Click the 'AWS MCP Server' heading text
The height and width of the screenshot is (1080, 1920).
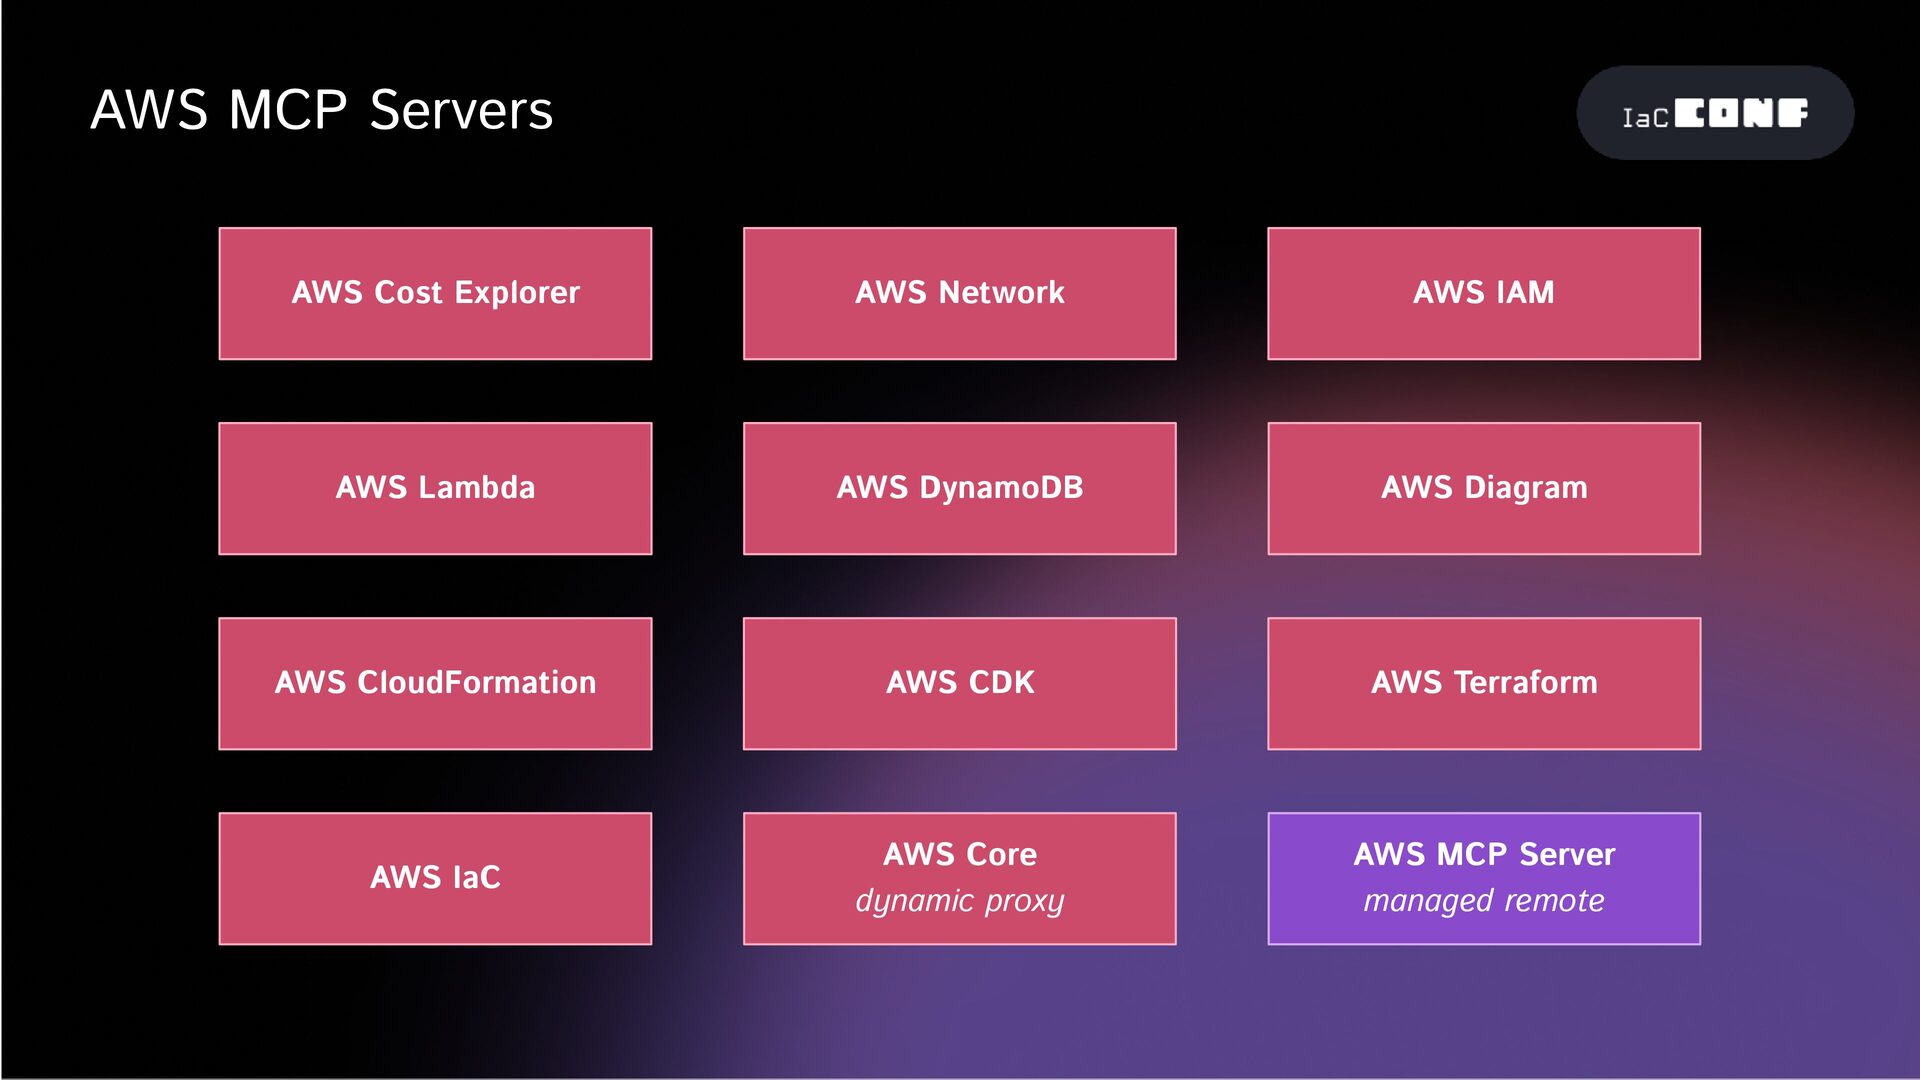[x=1483, y=854]
